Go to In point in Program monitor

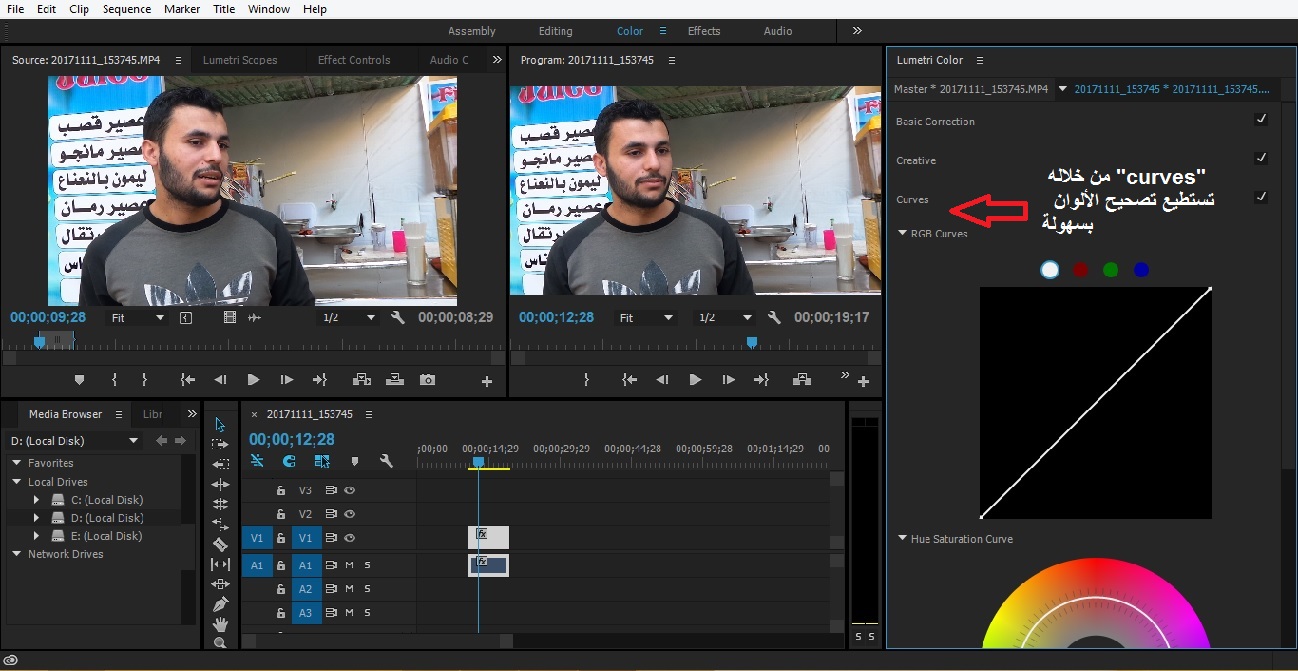[629, 380]
